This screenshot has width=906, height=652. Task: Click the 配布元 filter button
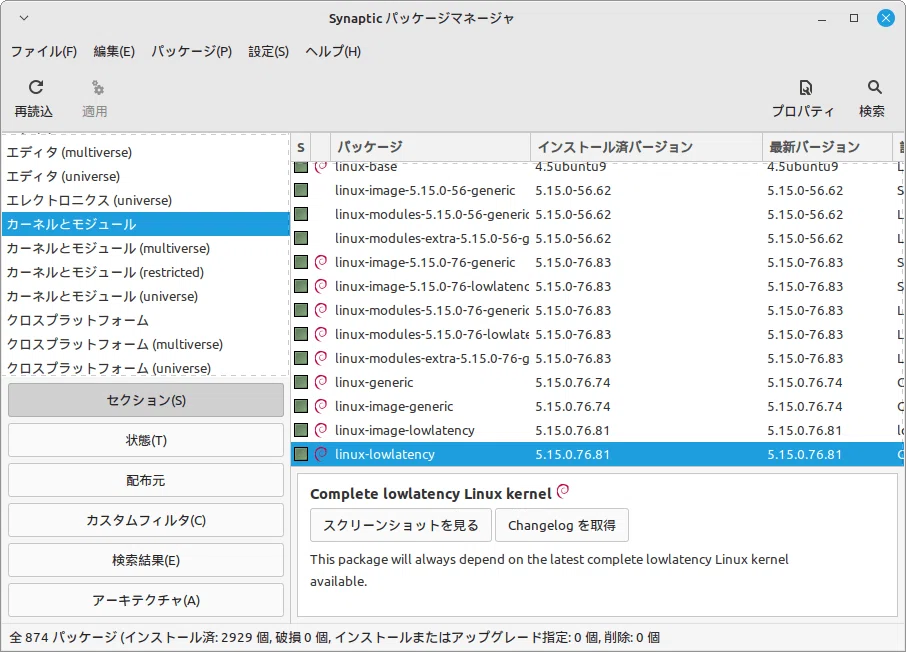[146, 480]
